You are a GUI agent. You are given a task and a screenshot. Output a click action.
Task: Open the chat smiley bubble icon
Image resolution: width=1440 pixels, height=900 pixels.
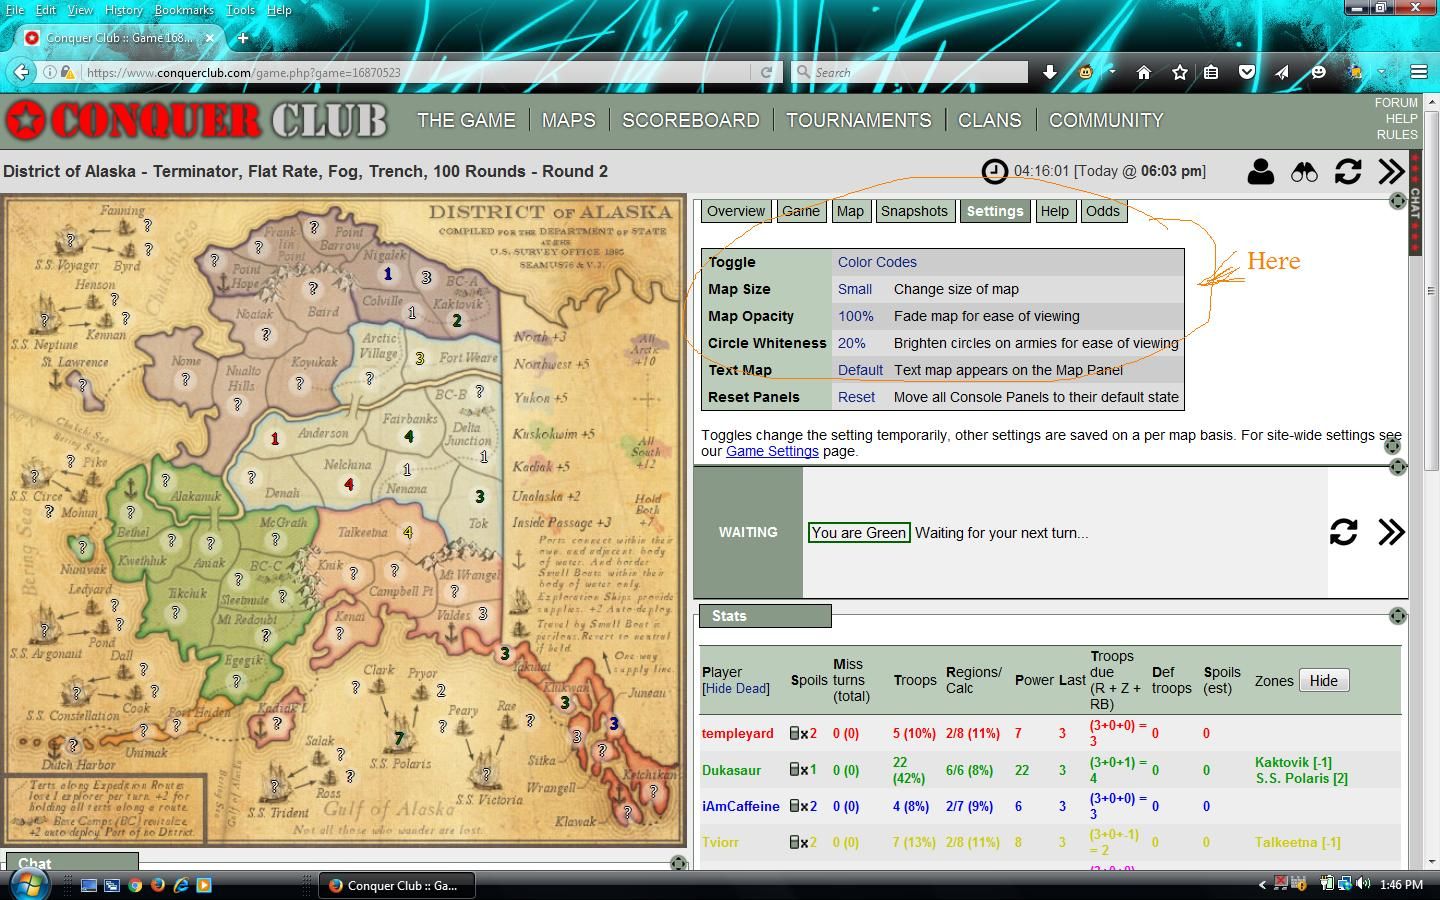point(1319,72)
